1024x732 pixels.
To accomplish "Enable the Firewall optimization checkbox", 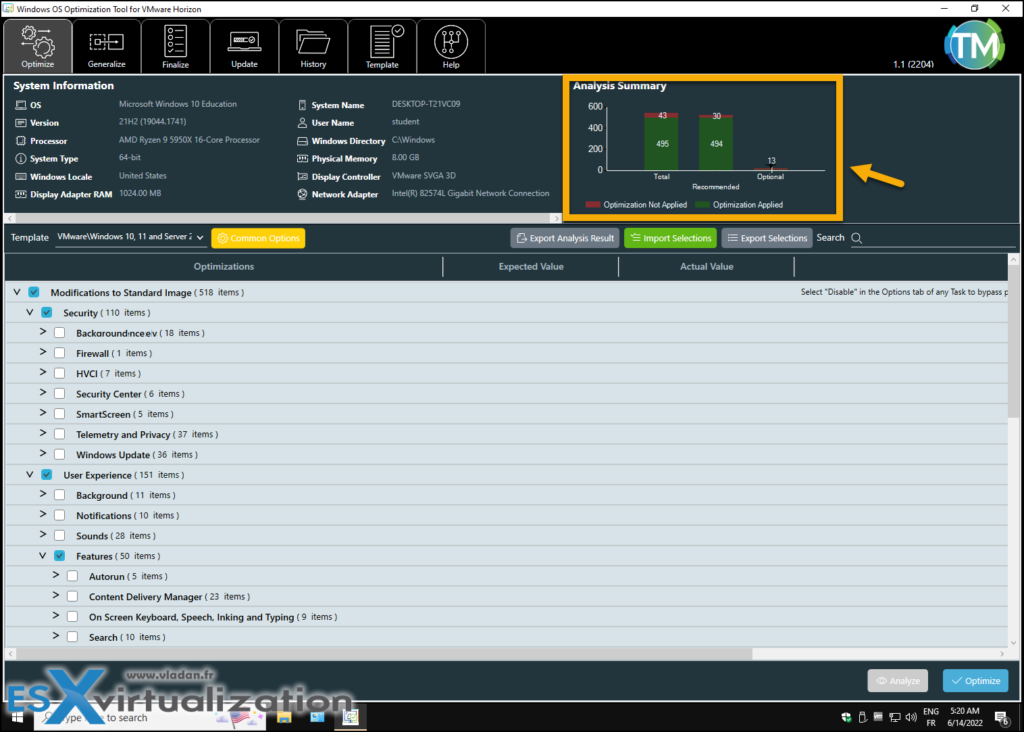I will (58, 353).
